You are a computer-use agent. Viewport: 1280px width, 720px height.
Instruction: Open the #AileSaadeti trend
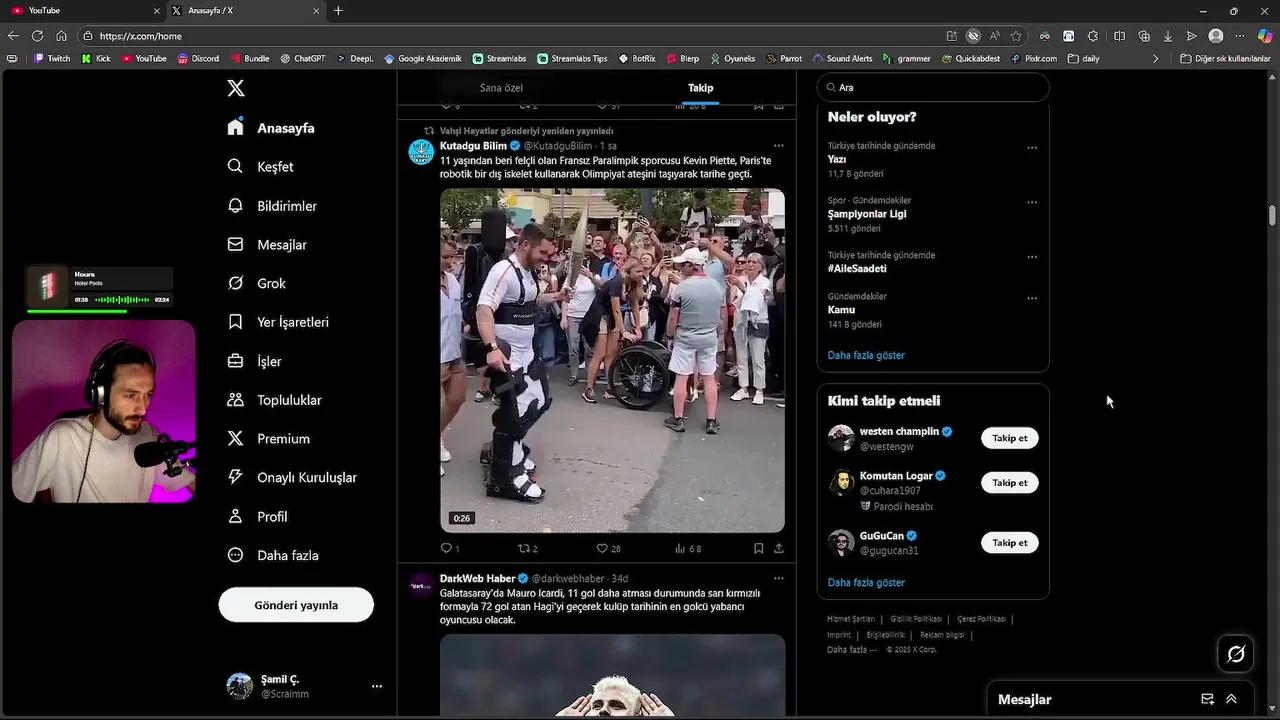coord(857,269)
